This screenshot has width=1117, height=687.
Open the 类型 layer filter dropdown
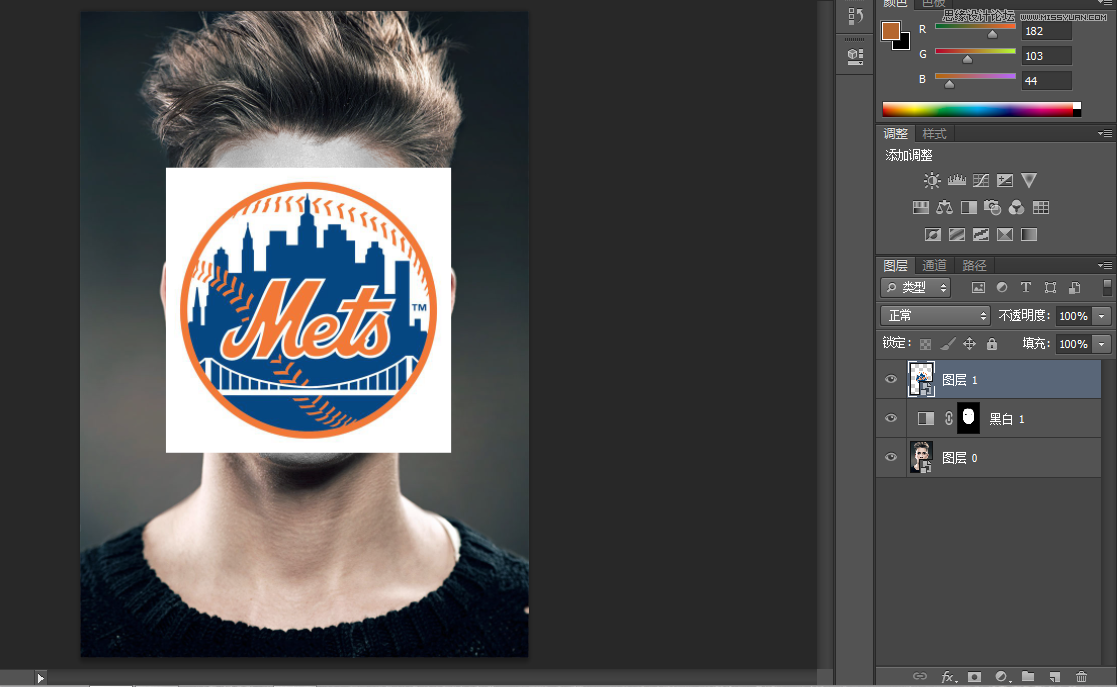[915, 287]
